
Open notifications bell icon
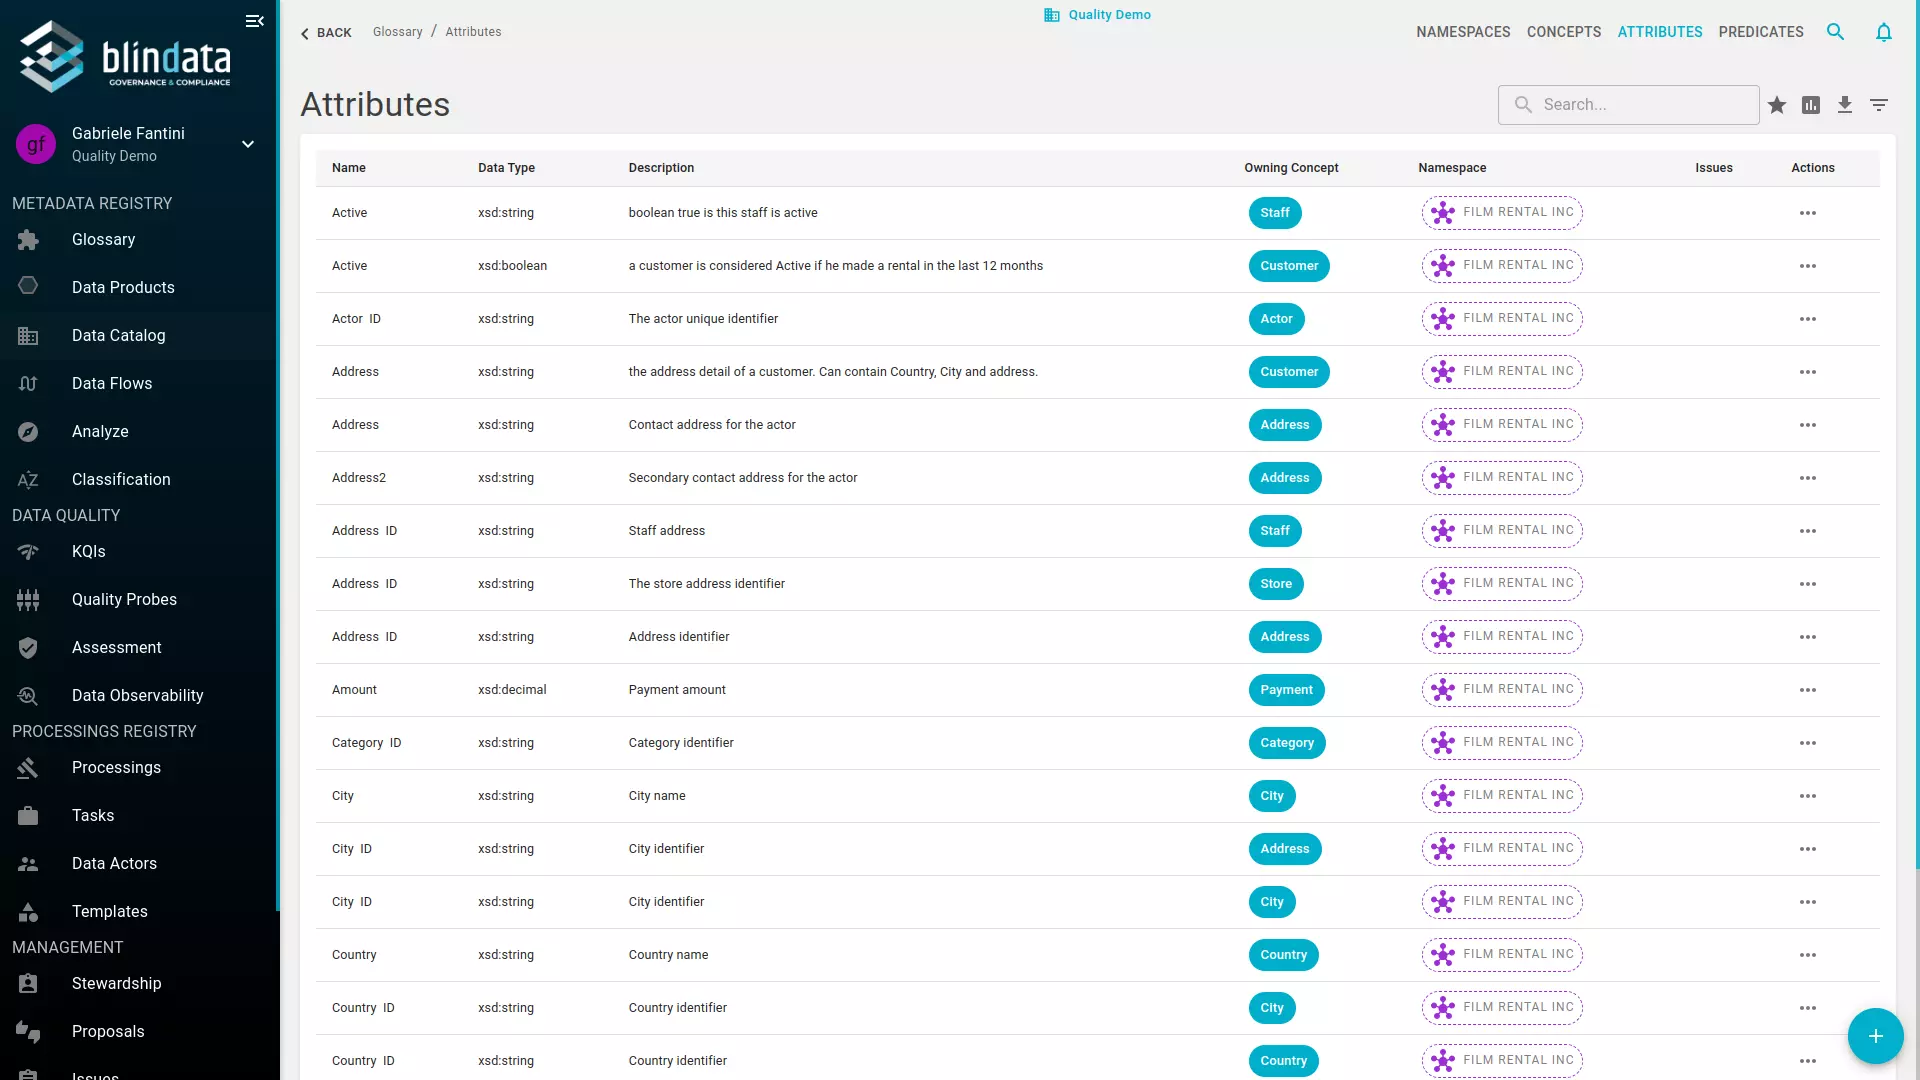(x=1884, y=32)
